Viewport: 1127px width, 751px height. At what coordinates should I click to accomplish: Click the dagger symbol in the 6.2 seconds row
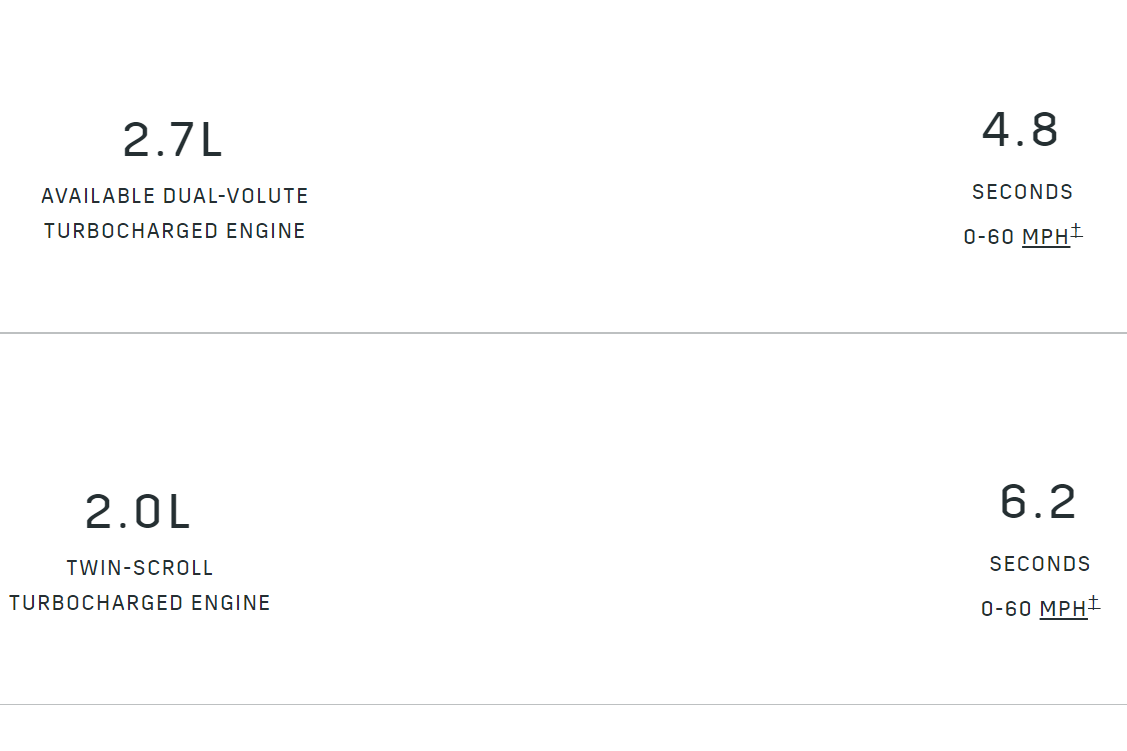point(1095,603)
